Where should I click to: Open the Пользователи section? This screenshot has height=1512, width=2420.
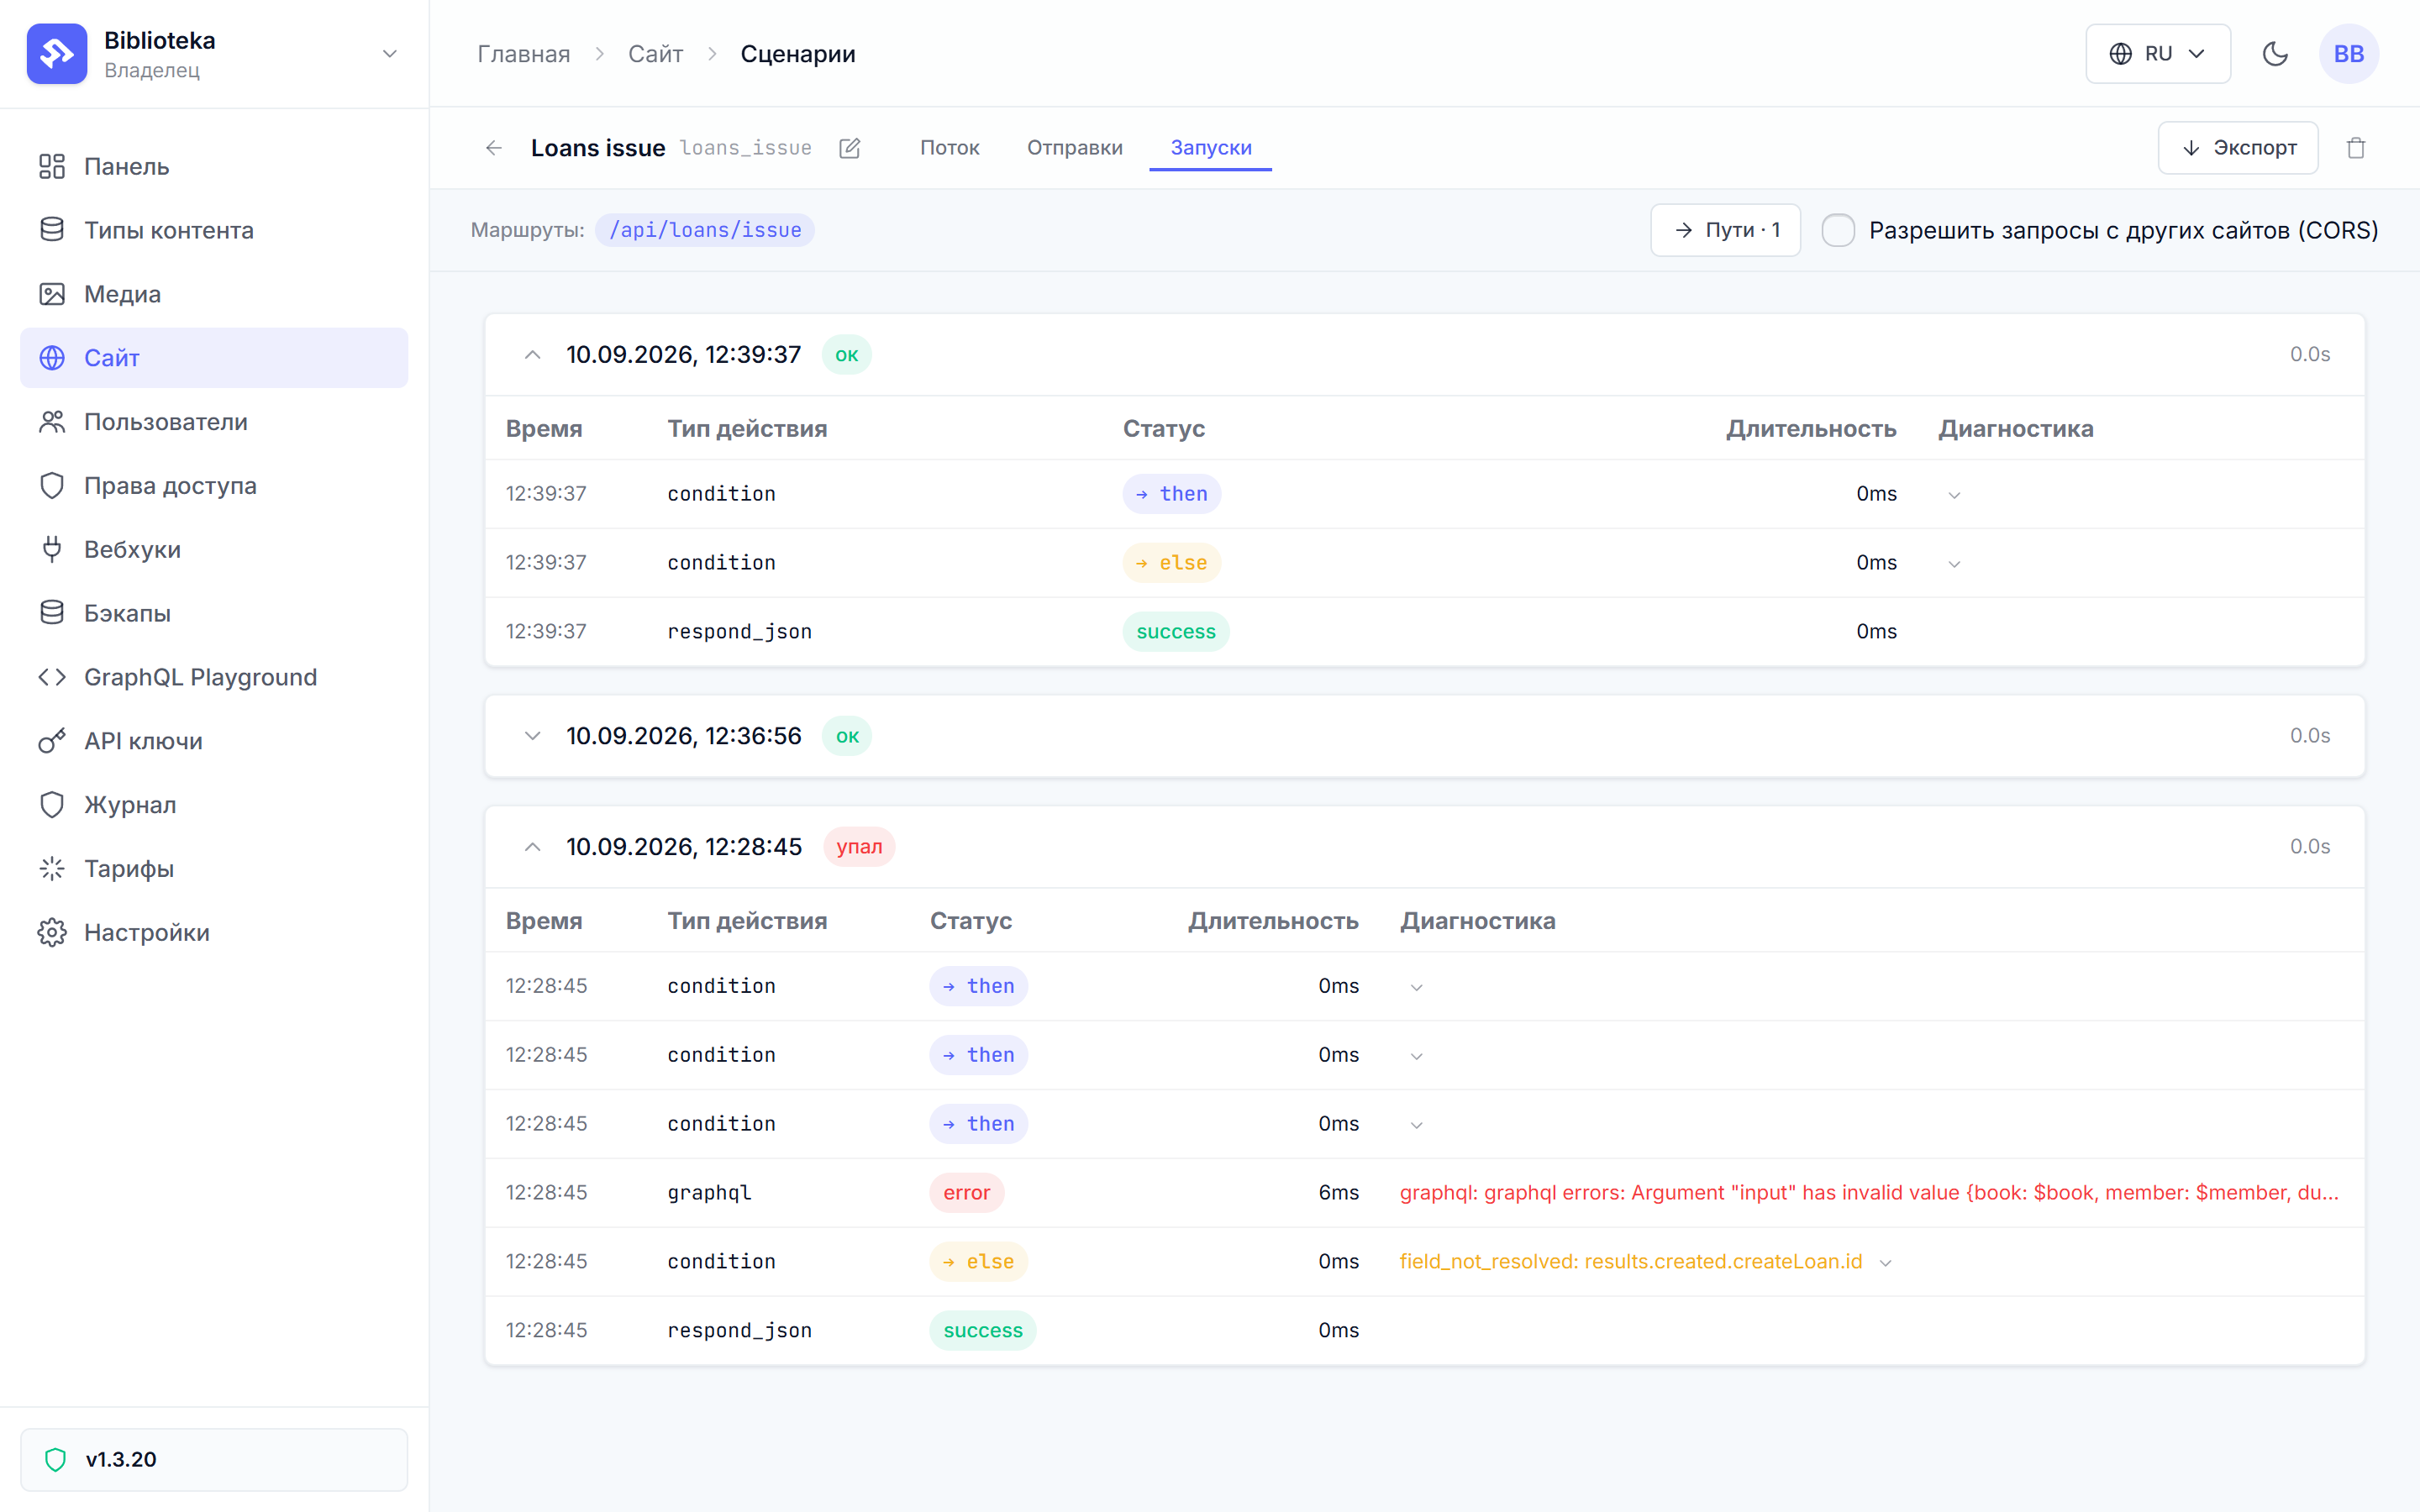214,422
